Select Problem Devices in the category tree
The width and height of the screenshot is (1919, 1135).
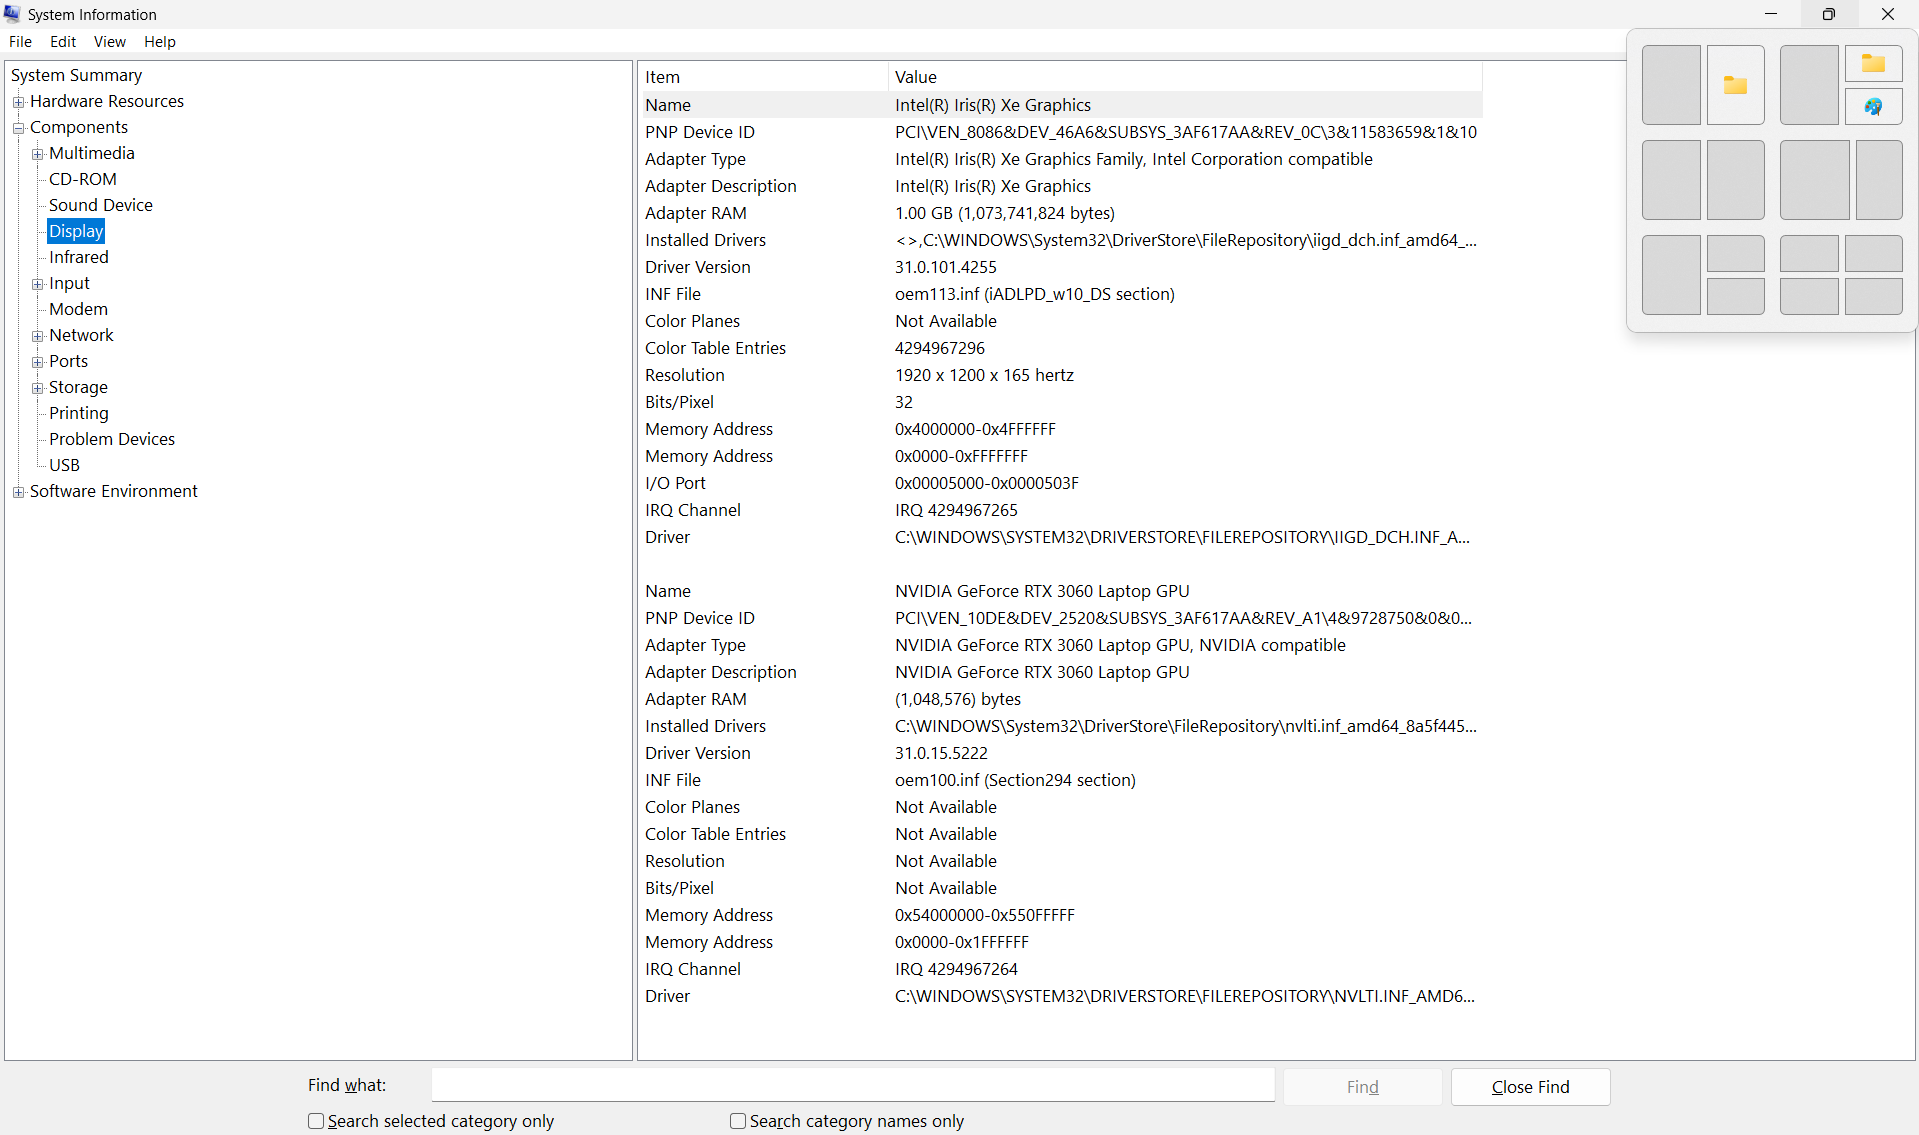point(111,439)
